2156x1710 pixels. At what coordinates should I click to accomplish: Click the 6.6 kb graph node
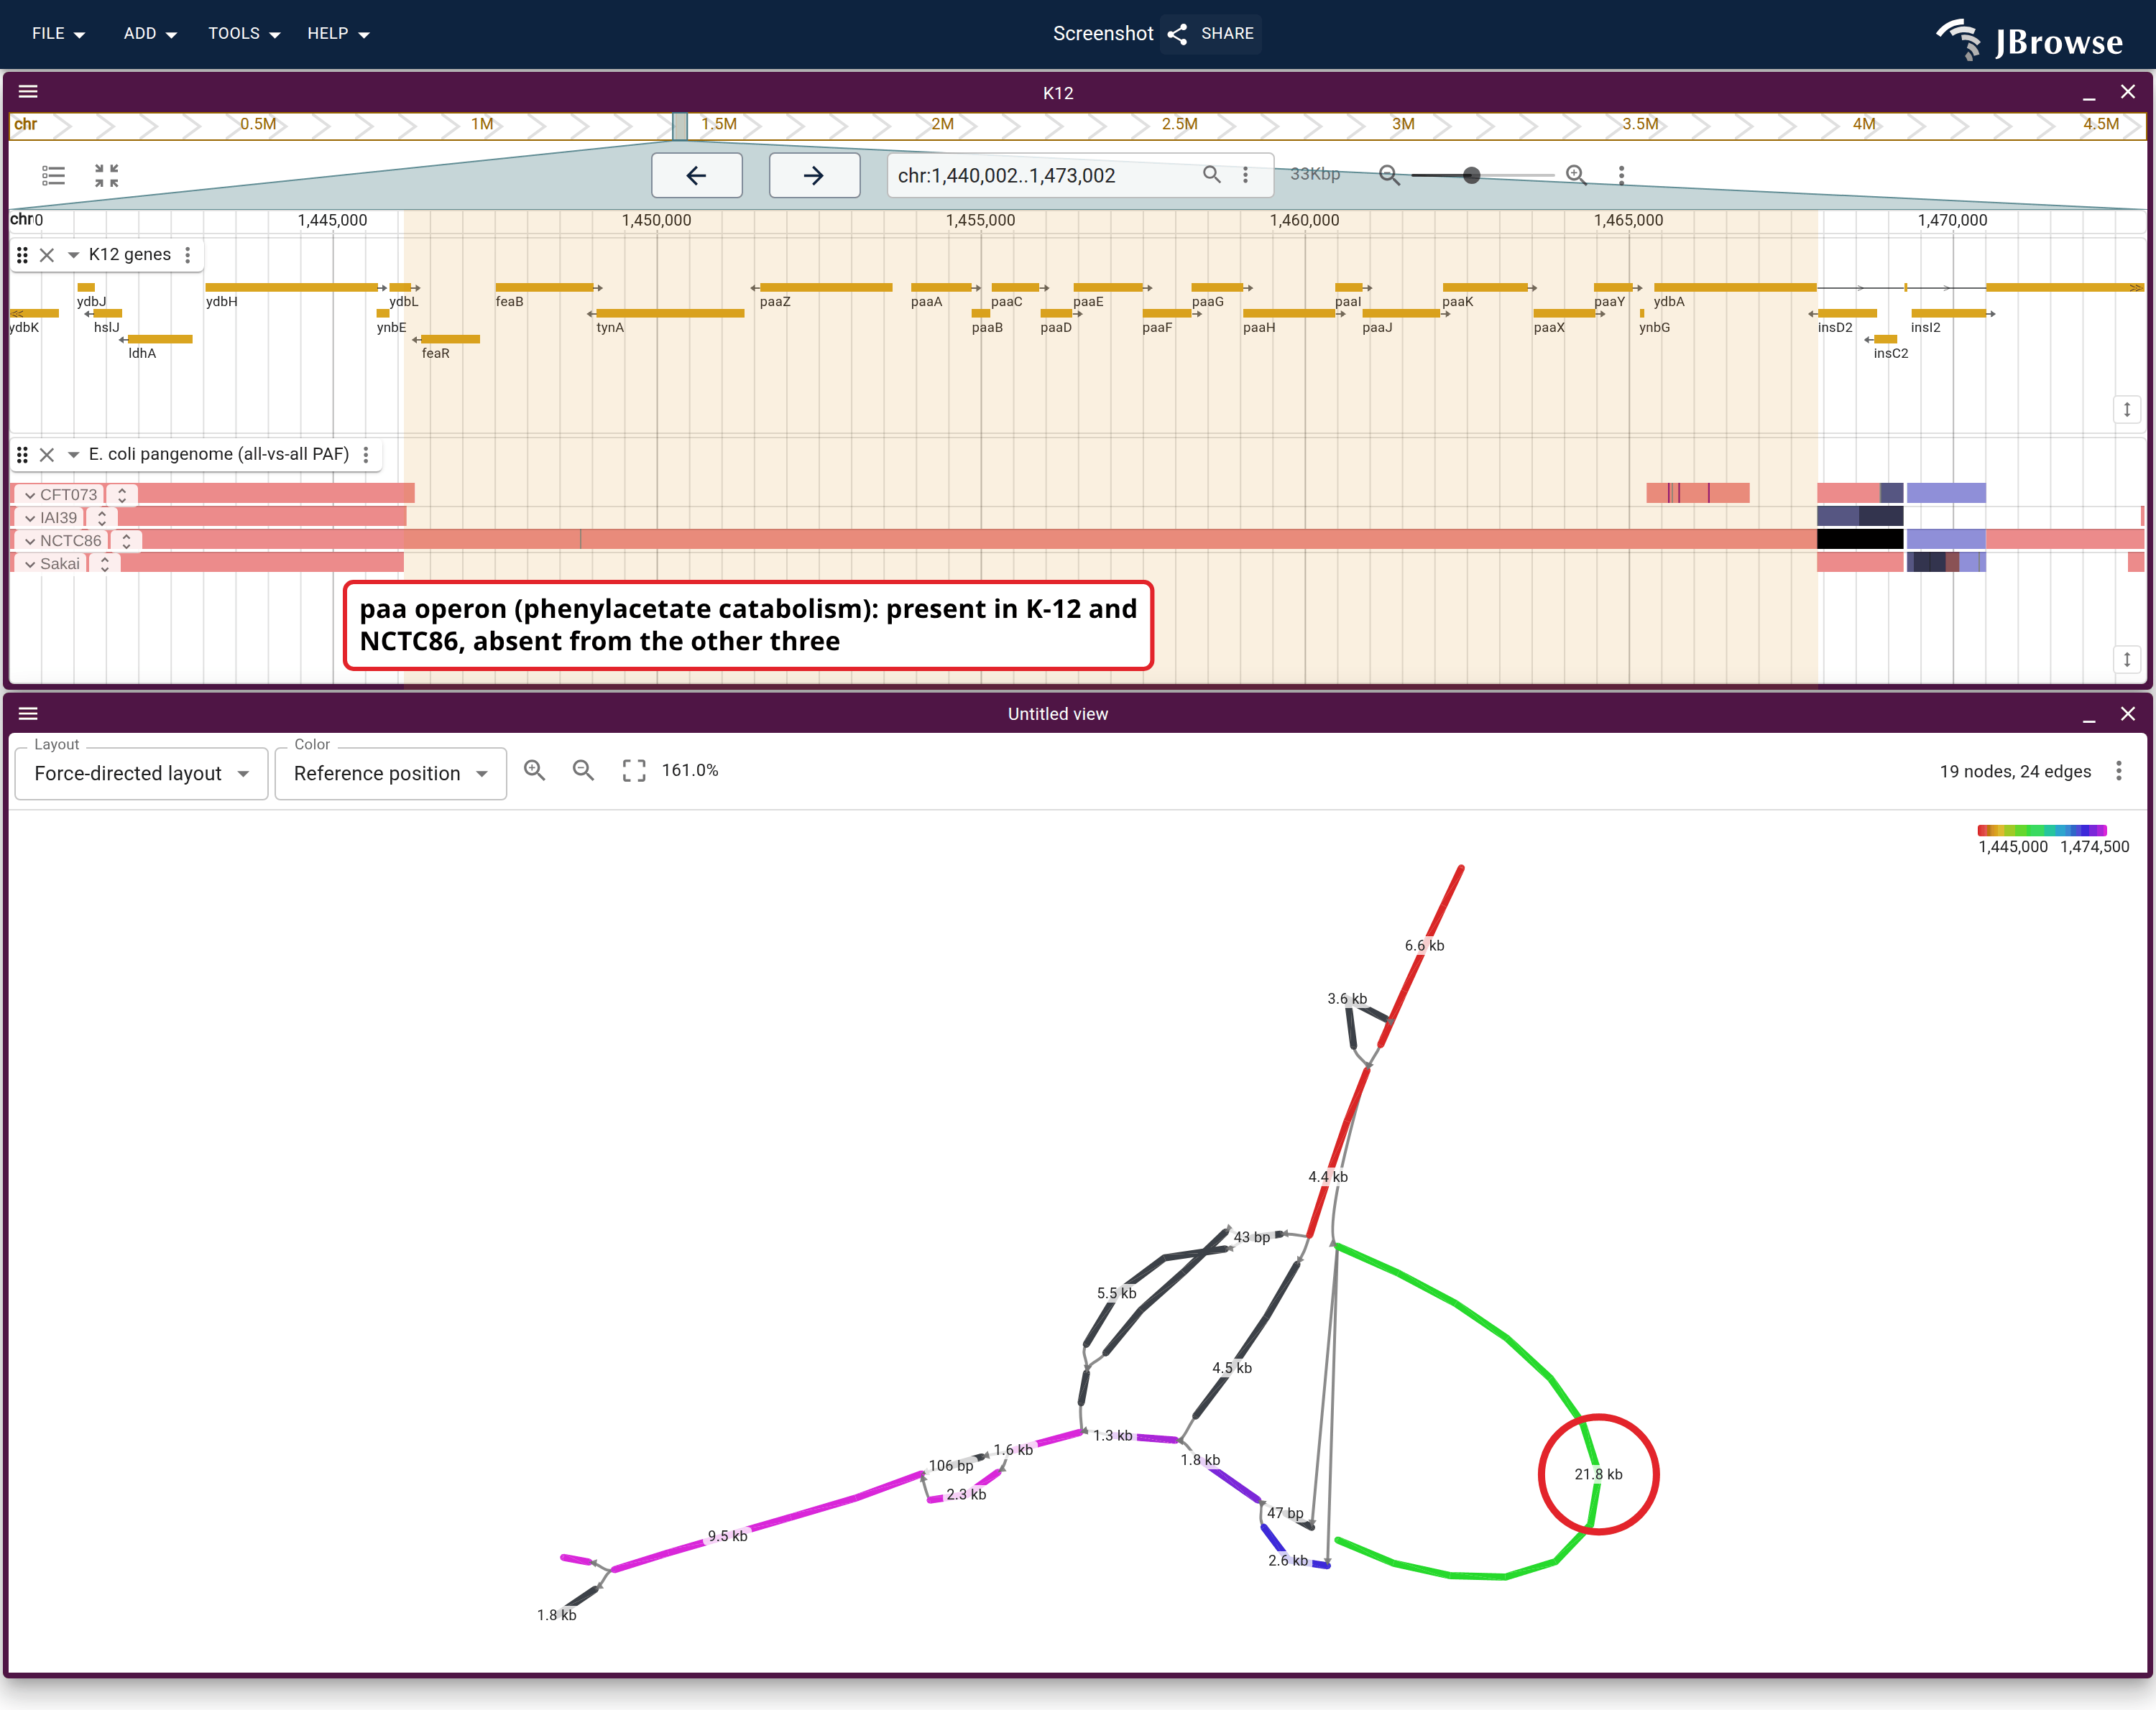(1424, 945)
